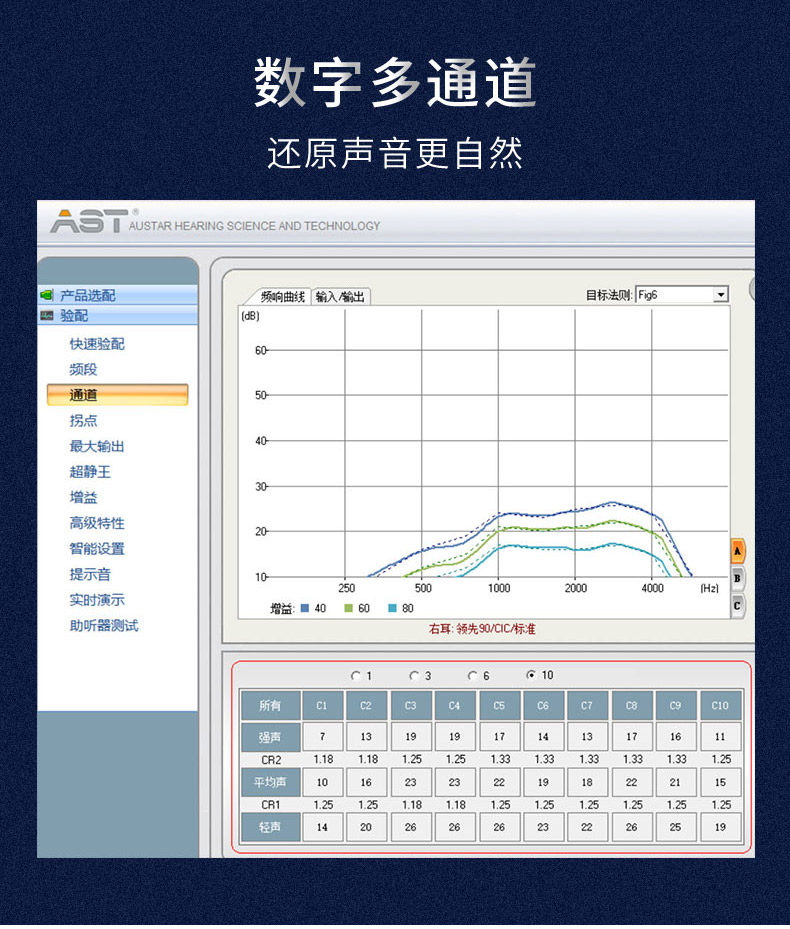This screenshot has height=929, width=790.
Task: Select channel C10 header
Action: [x=720, y=705]
